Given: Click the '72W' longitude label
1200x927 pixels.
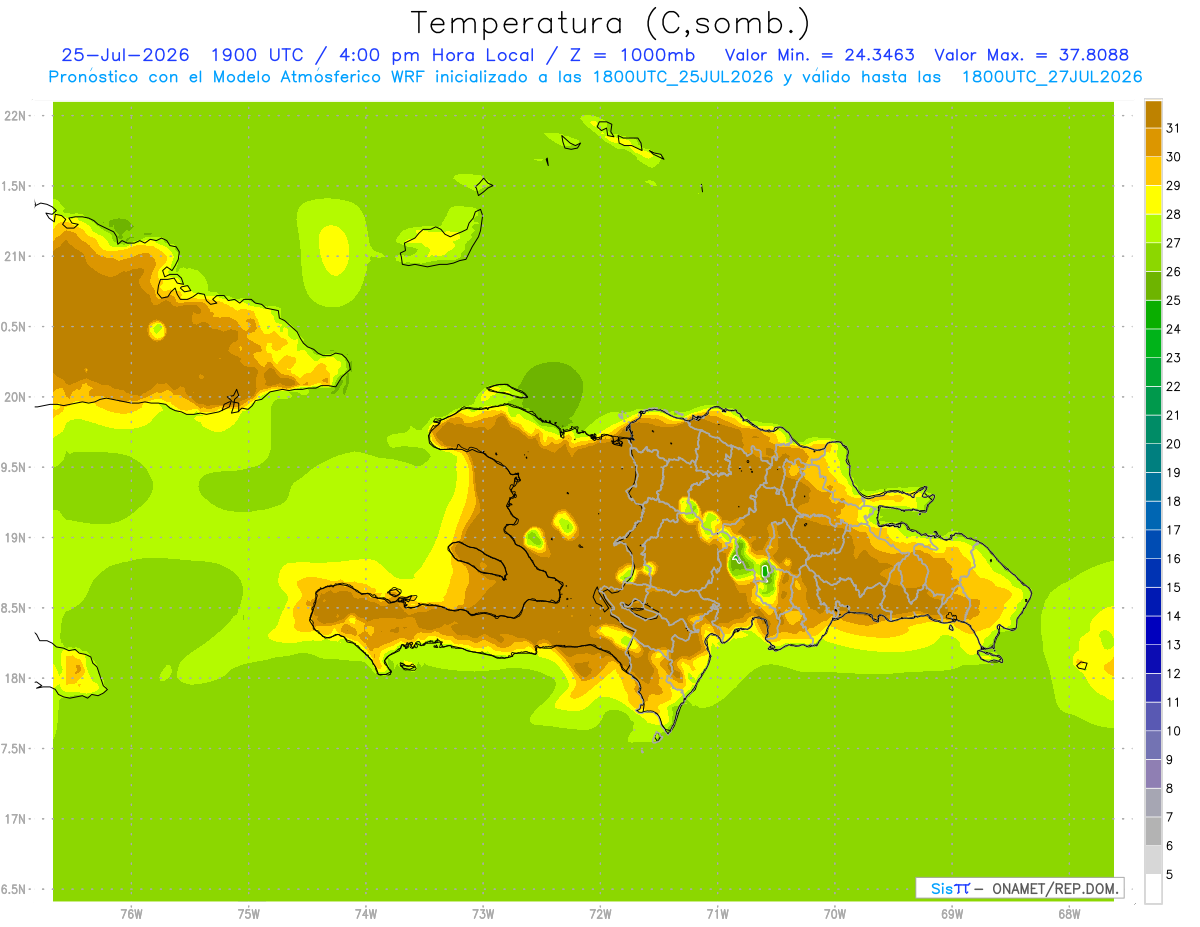Looking at the screenshot, I should point(600,914).
